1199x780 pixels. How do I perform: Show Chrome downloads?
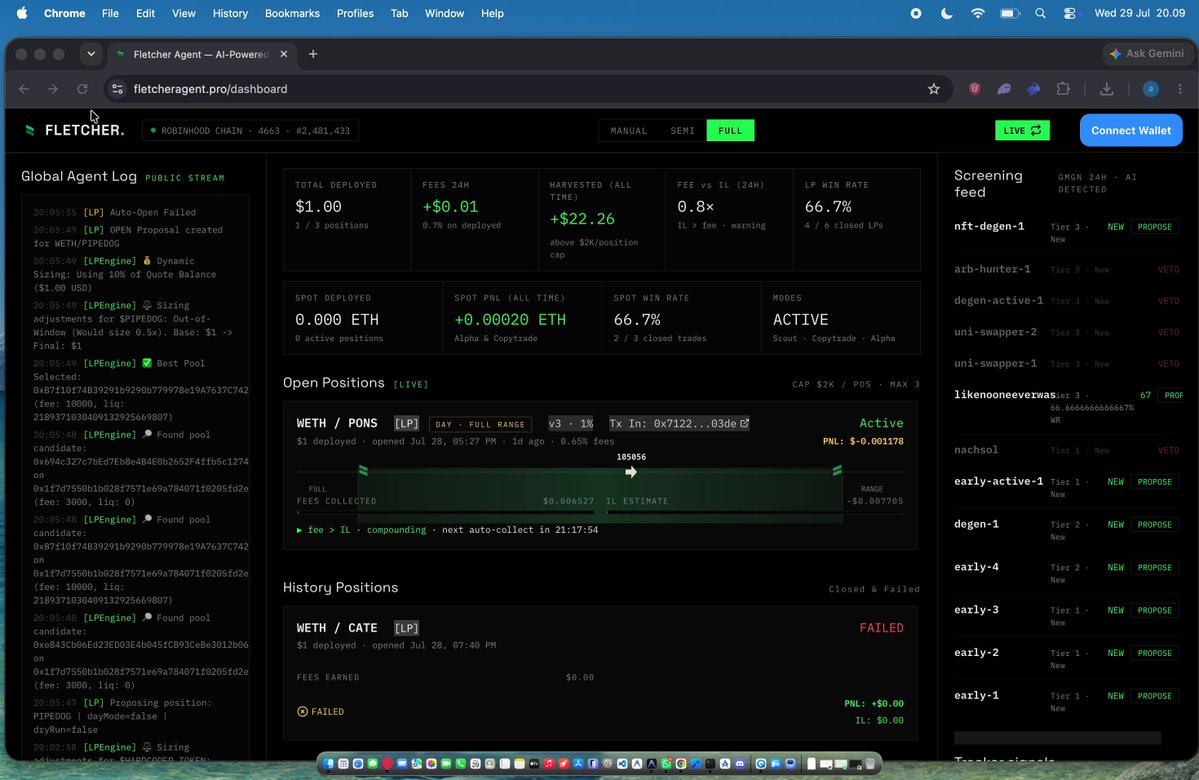pos(1106,89)
